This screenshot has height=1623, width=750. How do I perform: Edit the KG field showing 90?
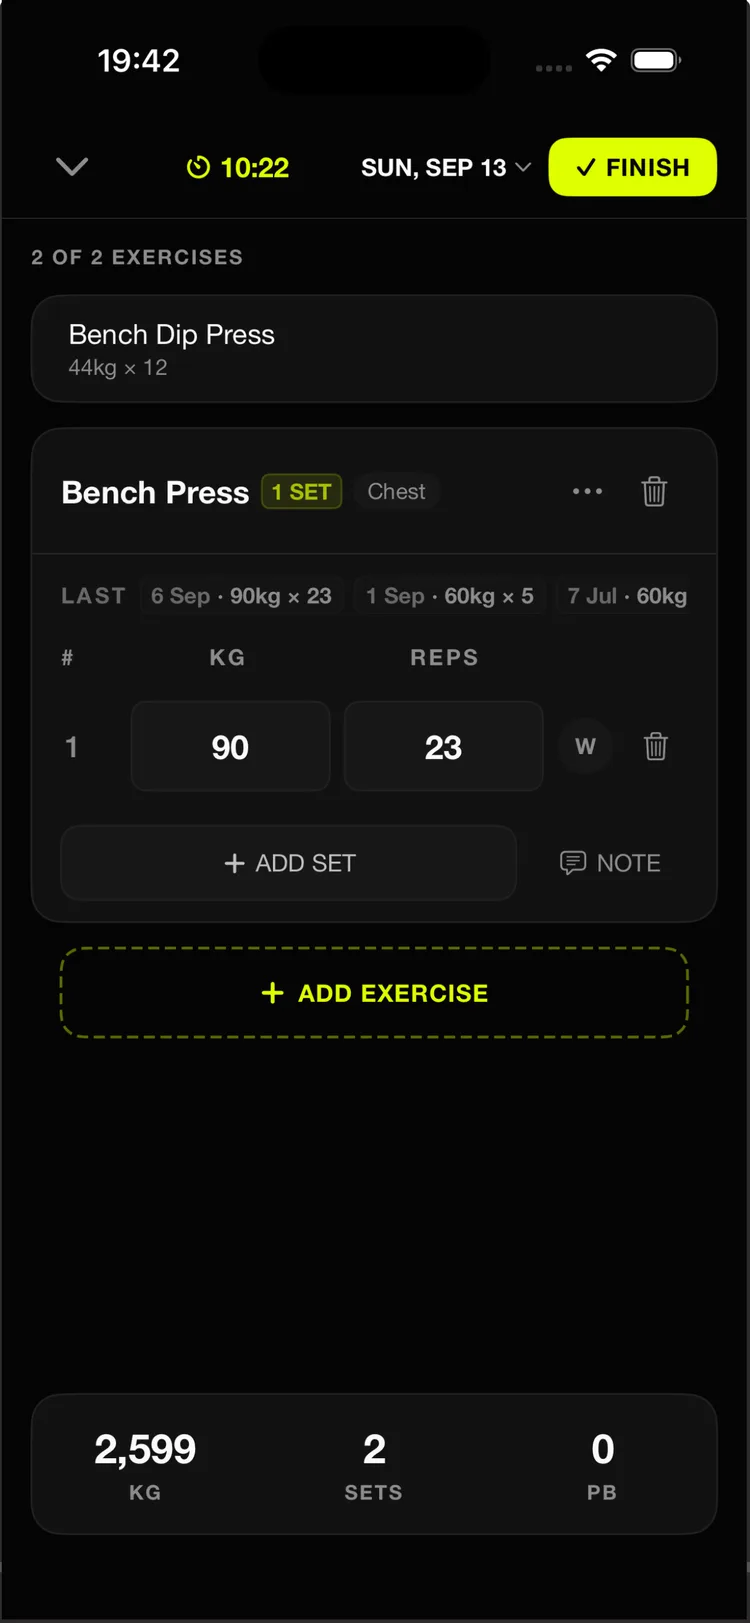point(230,746)
